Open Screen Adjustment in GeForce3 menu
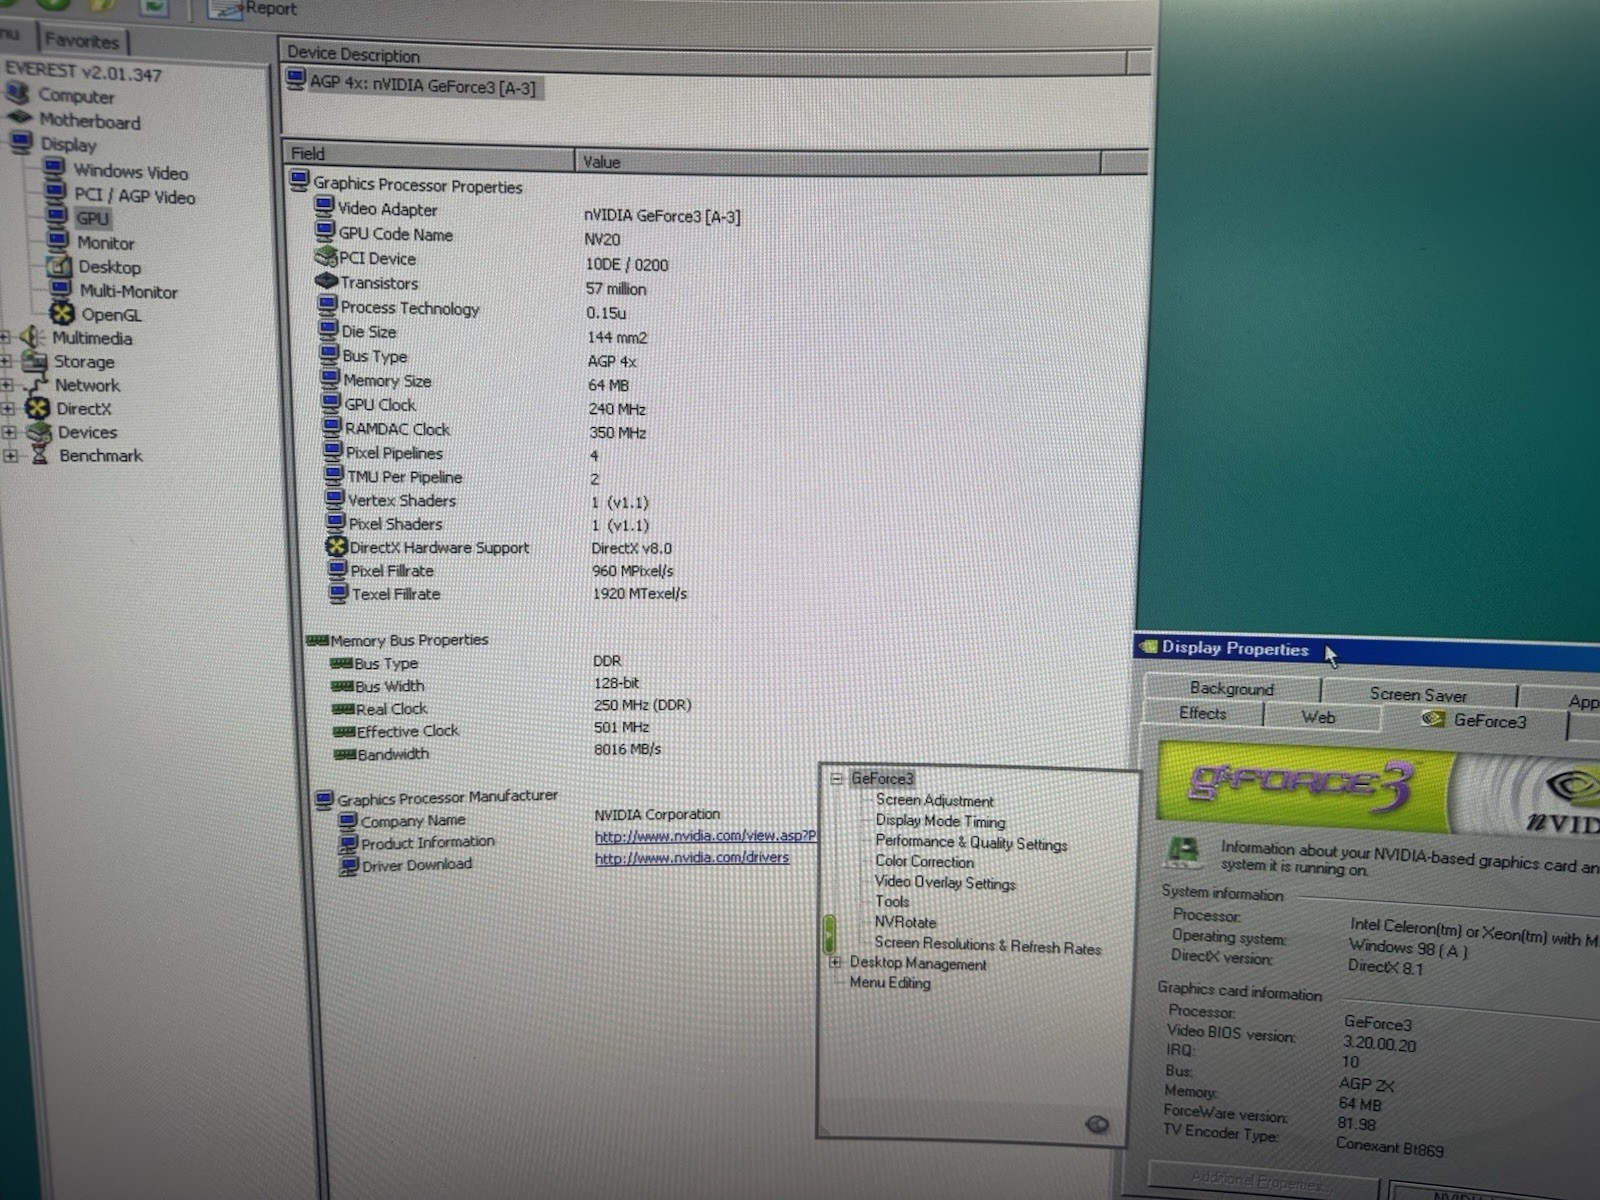The height and width of the screenshot is (1200, 1600). click(935, 800)
